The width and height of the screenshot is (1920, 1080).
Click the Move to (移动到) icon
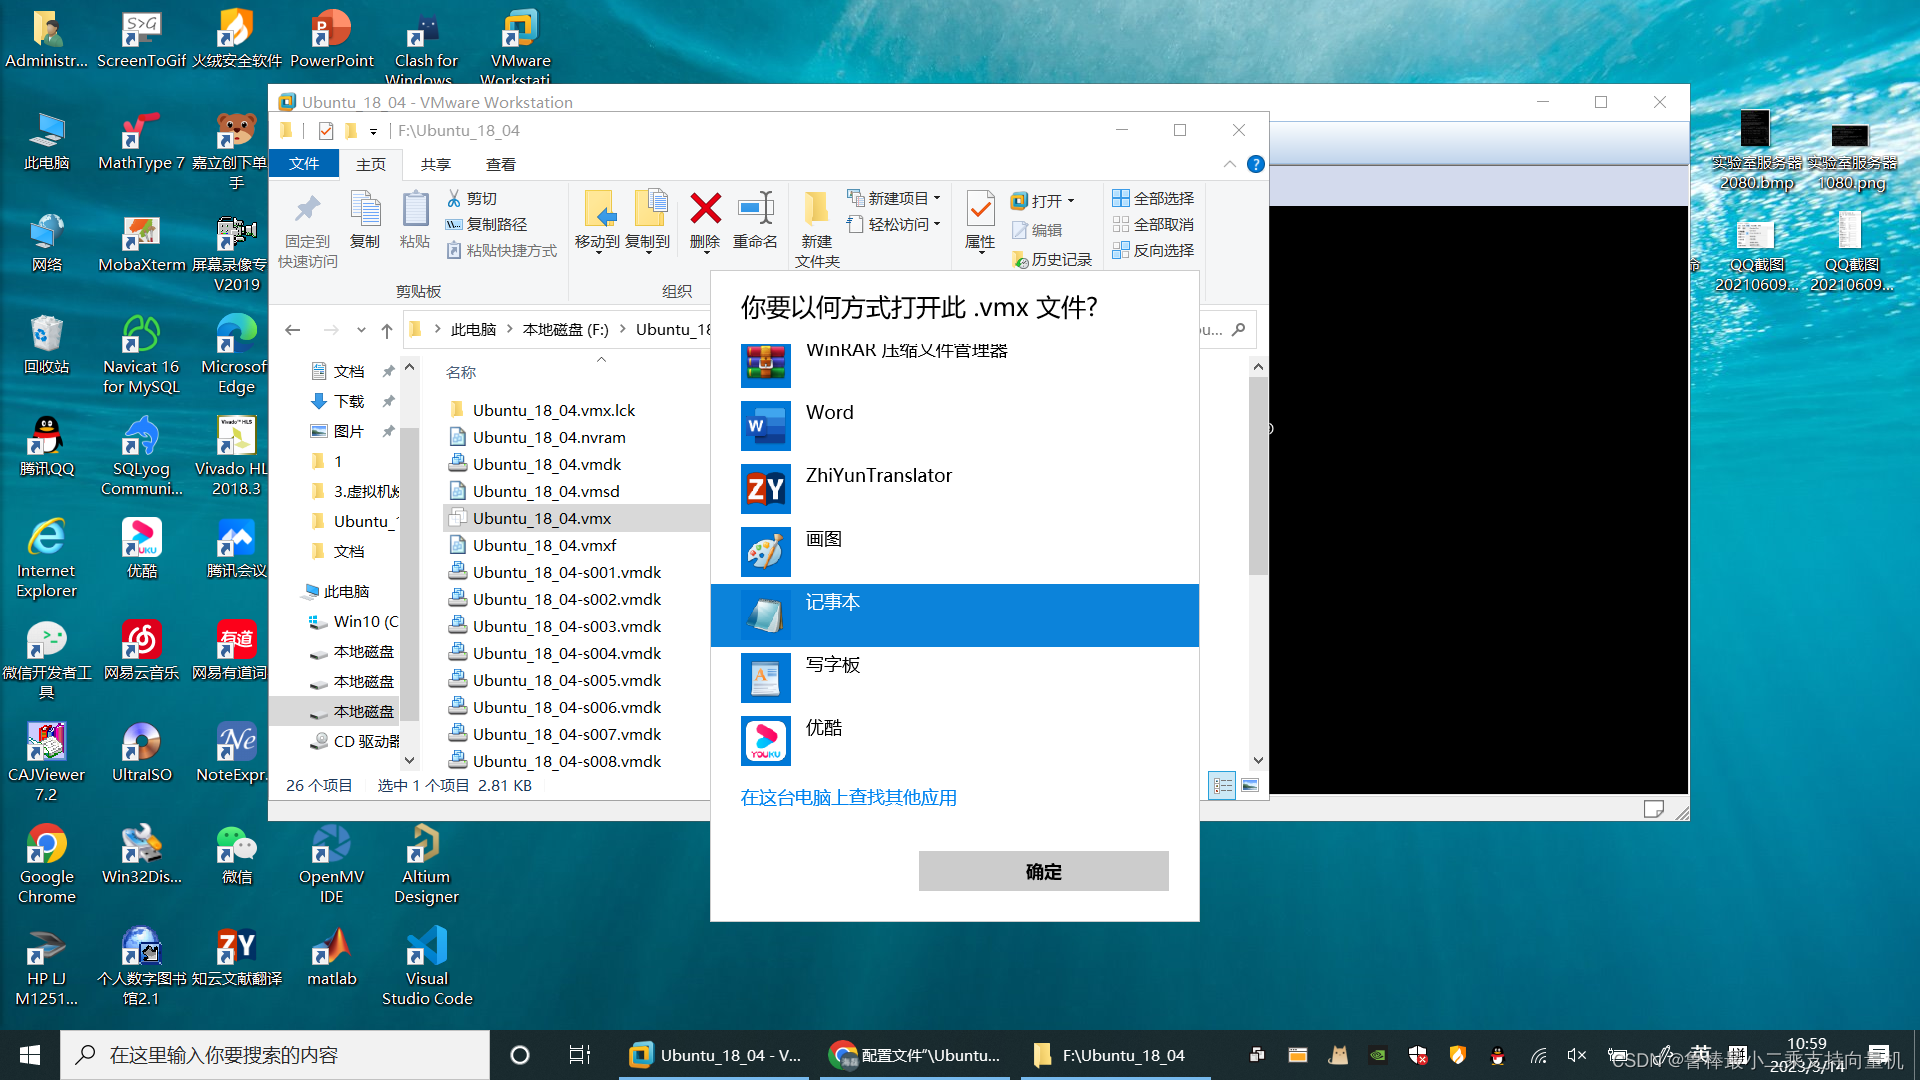tap(599, 209)
